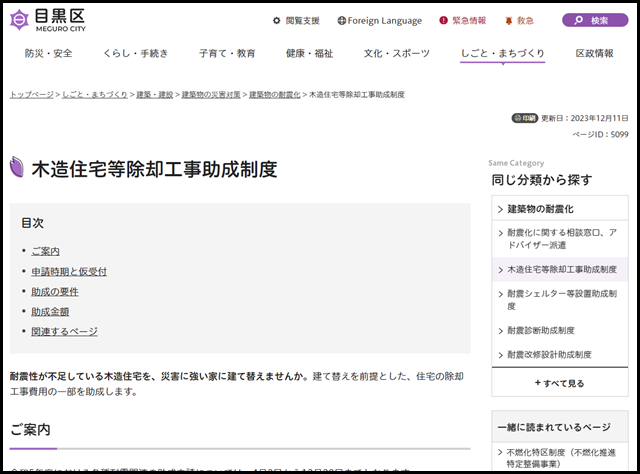640x474 pixels.
Task: Open 建築物の耐震化 sidebar category
Action: click(541, 209)
